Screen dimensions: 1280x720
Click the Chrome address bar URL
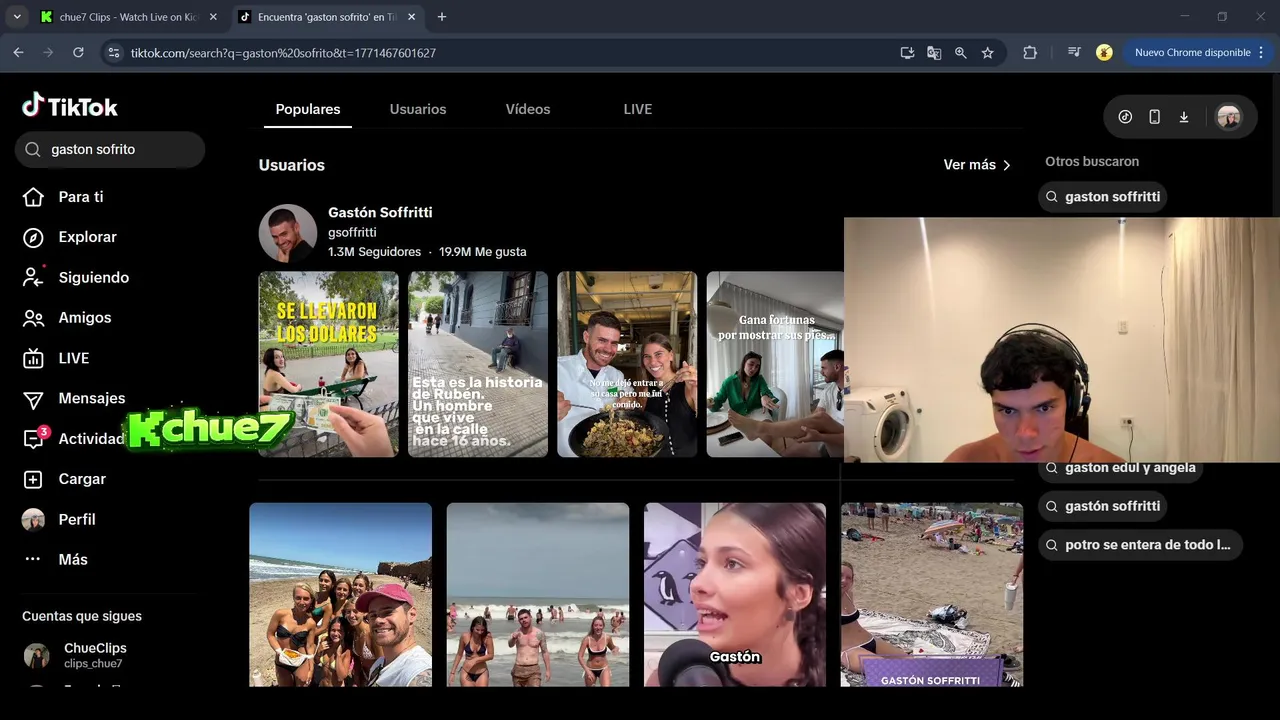point(283,53)
